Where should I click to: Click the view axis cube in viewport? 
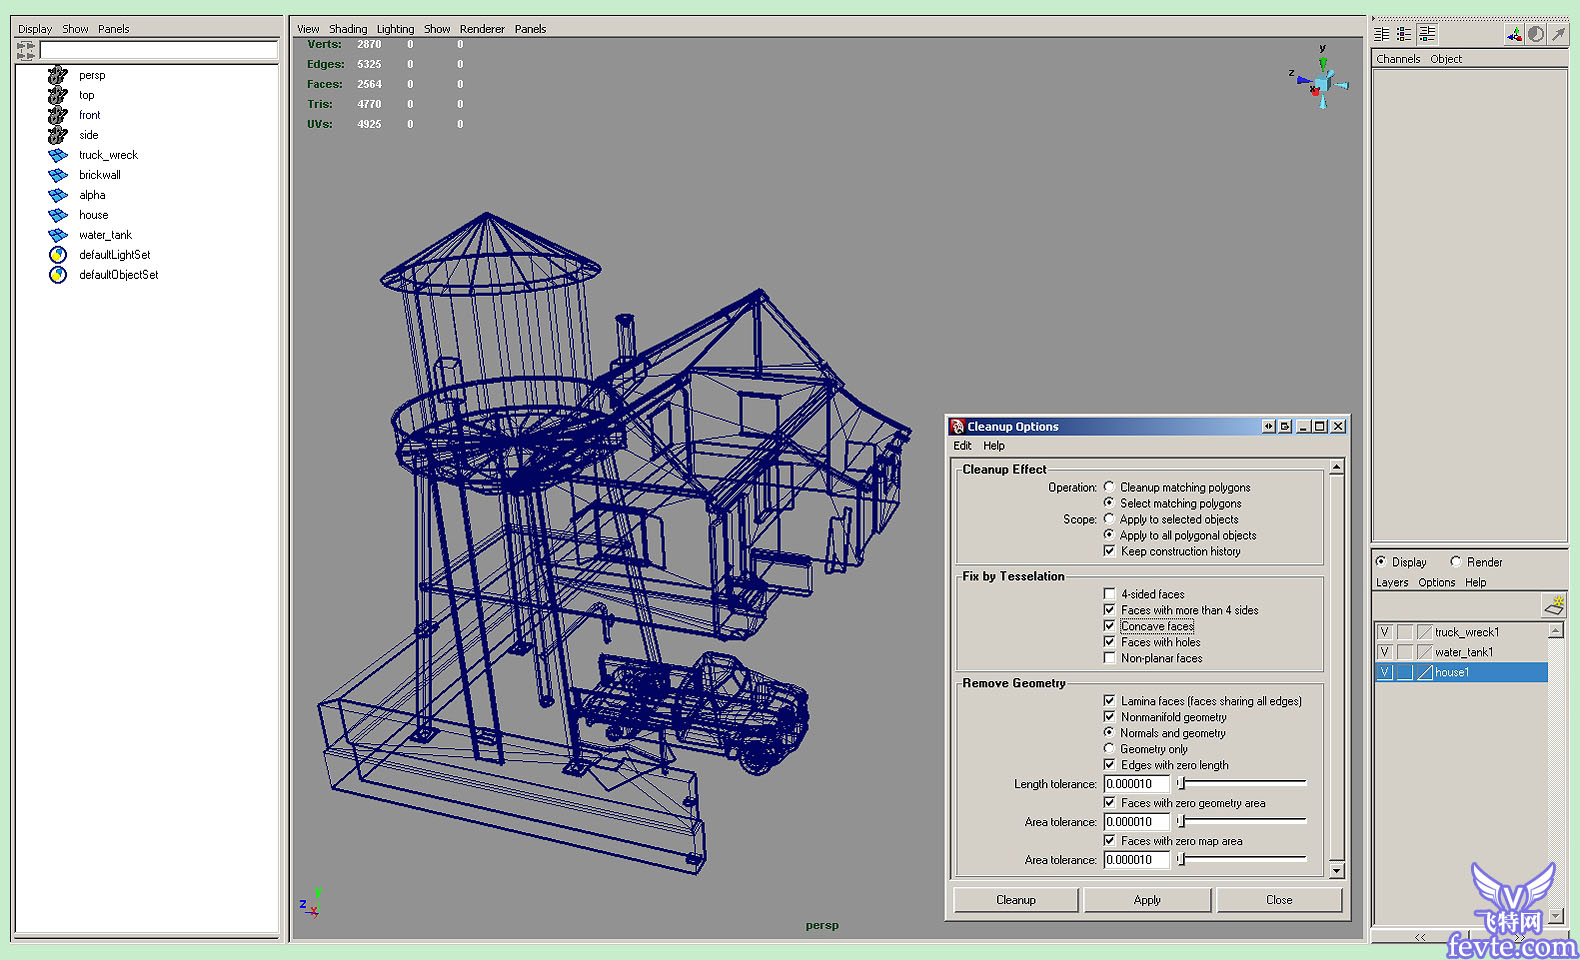tap(1322, 80)
